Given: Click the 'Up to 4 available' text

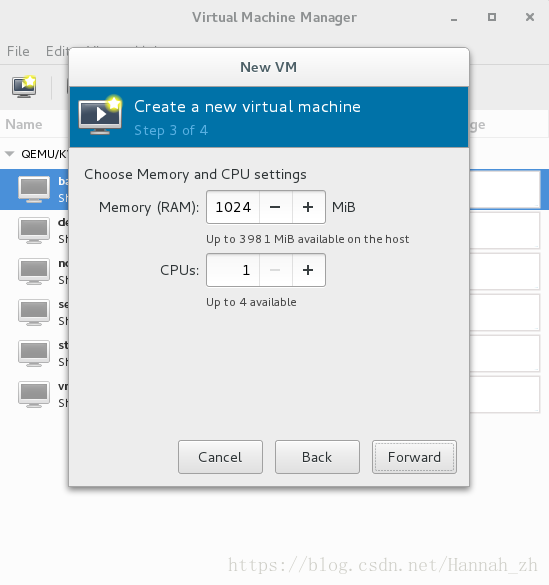Looking at the screenshot, I should [x=251, y=302].
